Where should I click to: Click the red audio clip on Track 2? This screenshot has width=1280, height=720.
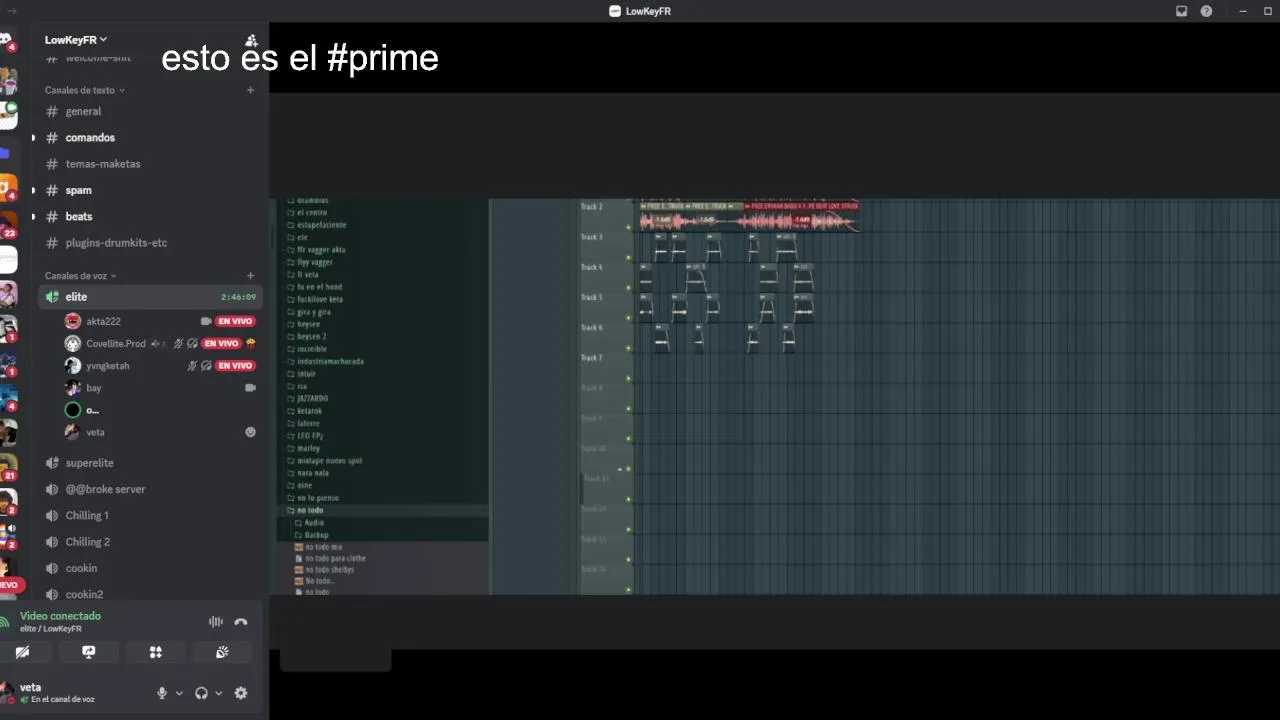[x=800, y=217]
